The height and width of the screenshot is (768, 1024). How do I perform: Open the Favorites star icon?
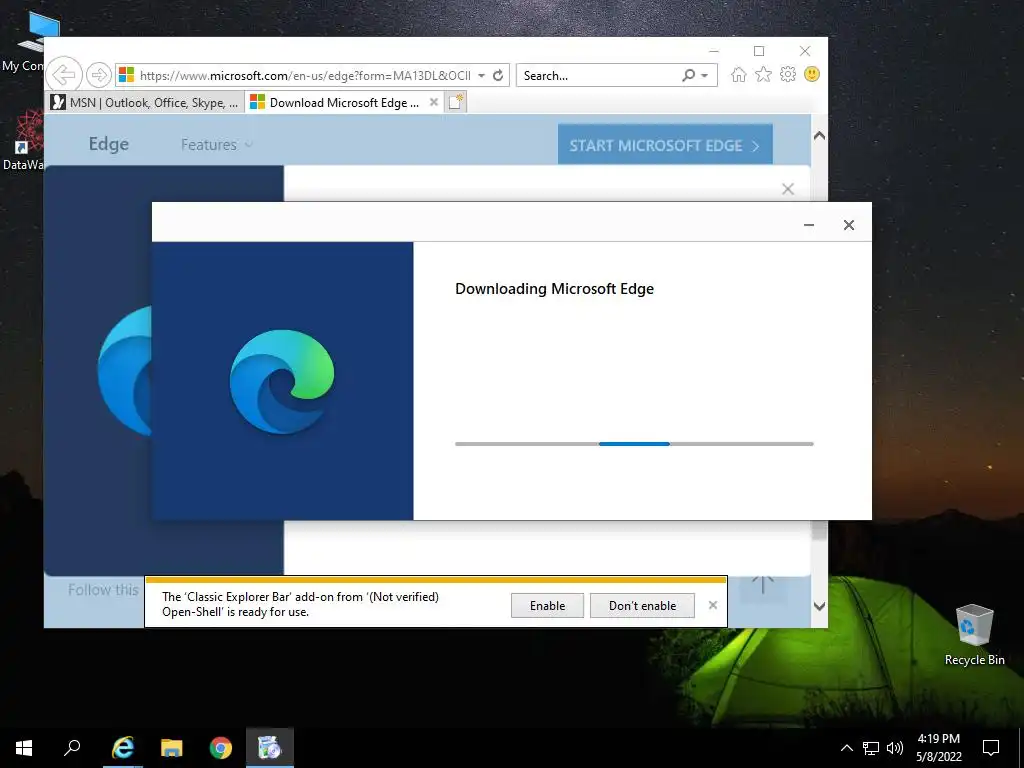(x=763, y=74)
